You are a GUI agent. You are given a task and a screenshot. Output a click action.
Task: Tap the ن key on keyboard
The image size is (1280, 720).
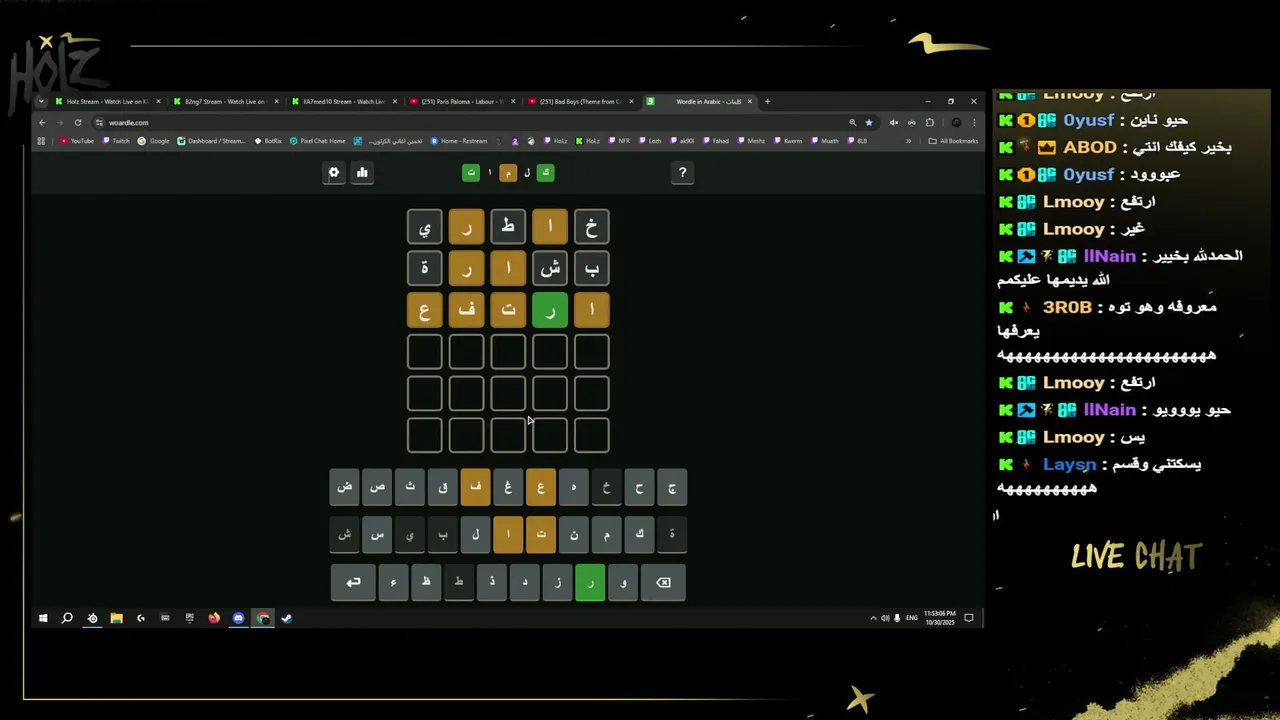(x=574, y=534)
